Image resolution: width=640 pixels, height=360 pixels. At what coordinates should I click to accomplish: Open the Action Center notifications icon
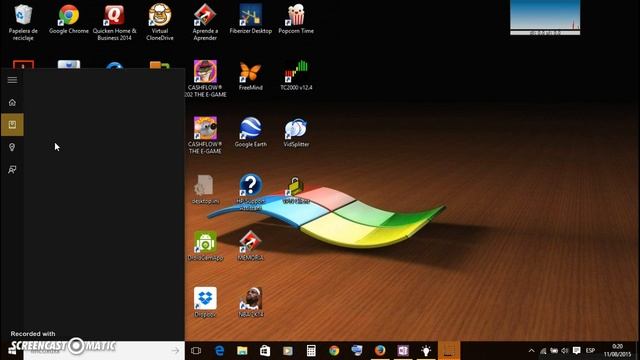point(576,351)
